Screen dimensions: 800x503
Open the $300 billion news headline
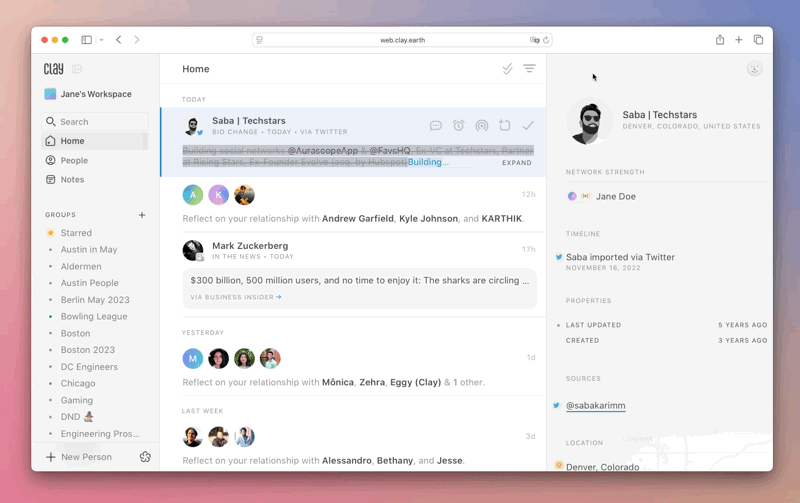click(x=360, y=281)
